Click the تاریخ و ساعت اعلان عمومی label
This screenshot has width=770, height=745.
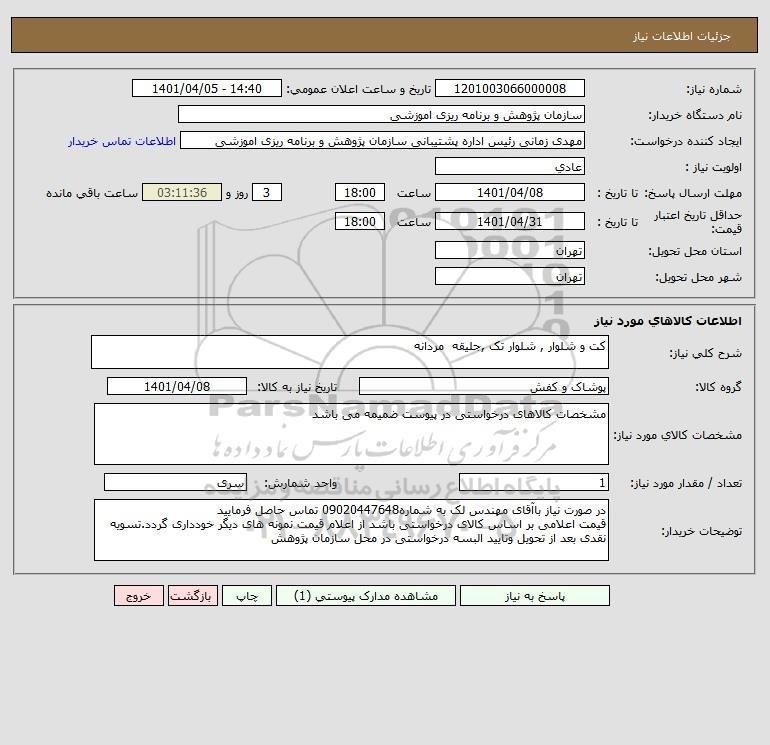point(358,89)
